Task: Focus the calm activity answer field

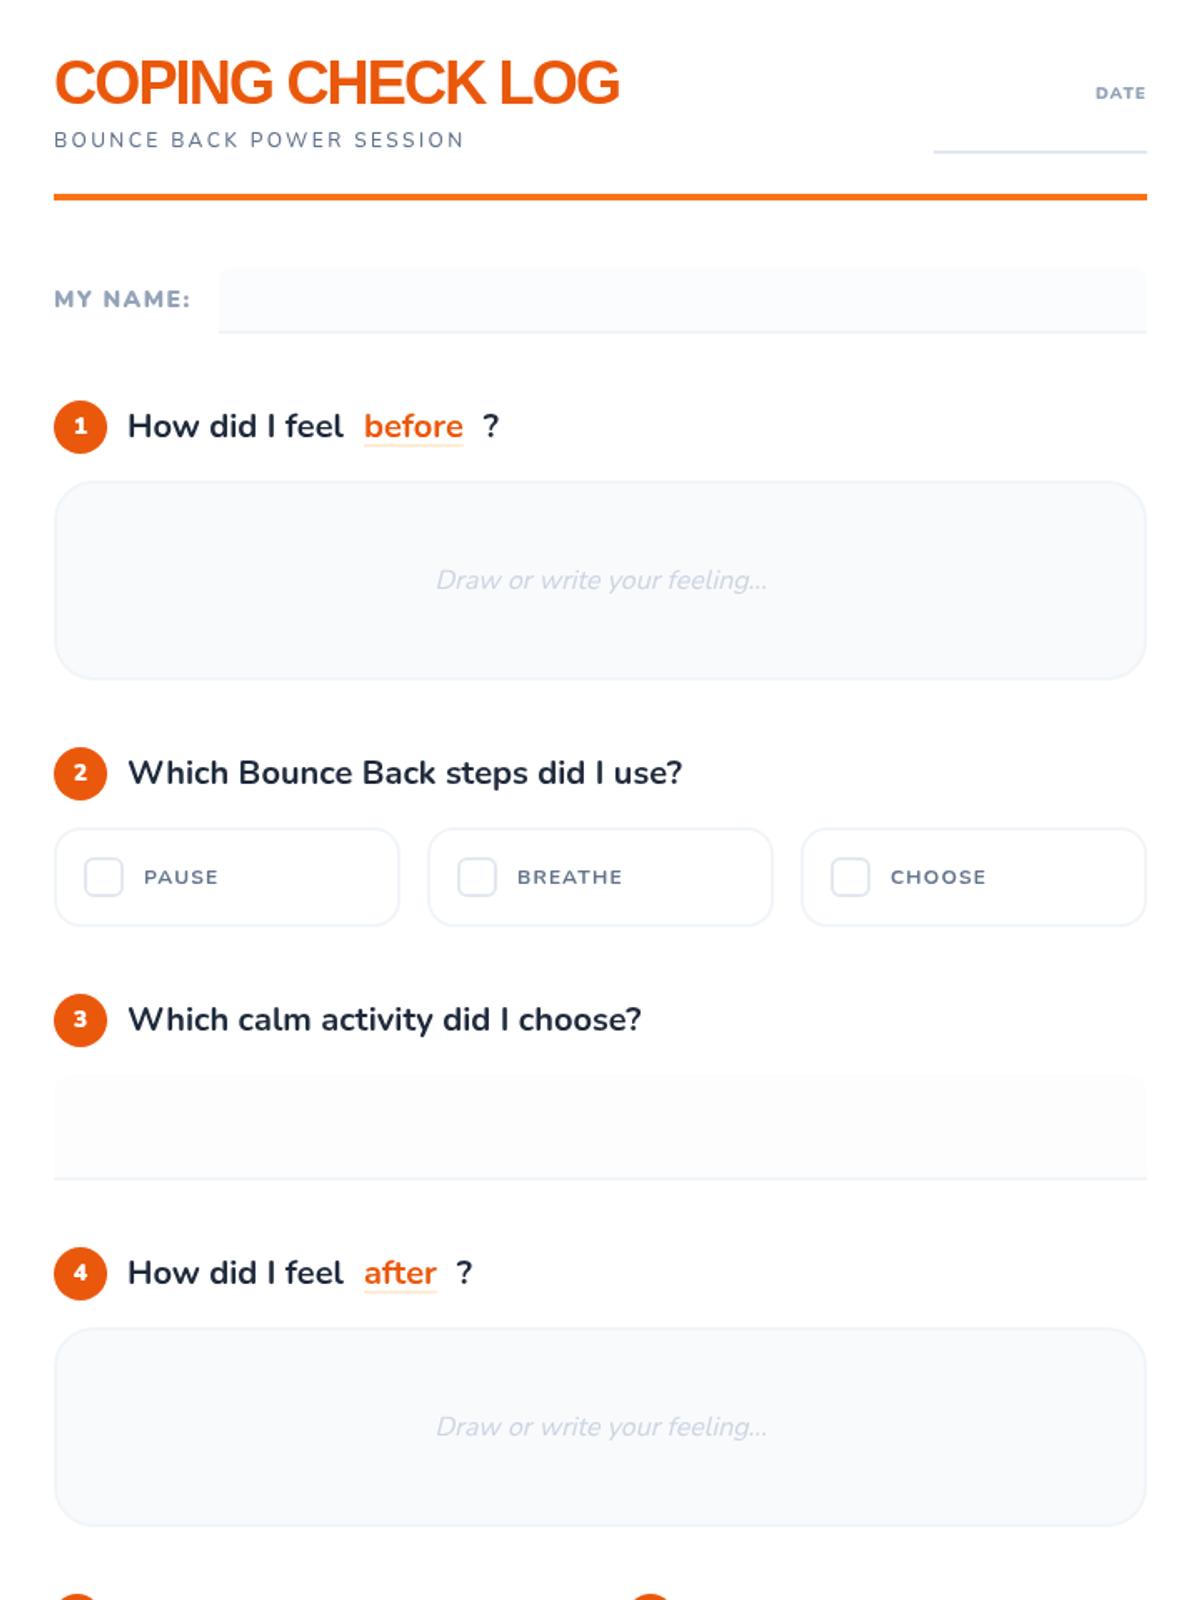Action: point(600,1127)
